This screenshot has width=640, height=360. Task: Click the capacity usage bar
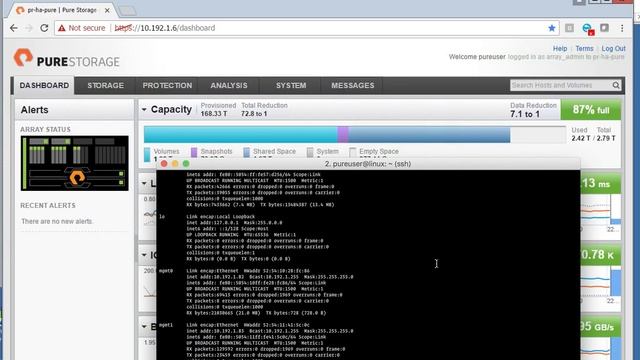tap(355, 134)
